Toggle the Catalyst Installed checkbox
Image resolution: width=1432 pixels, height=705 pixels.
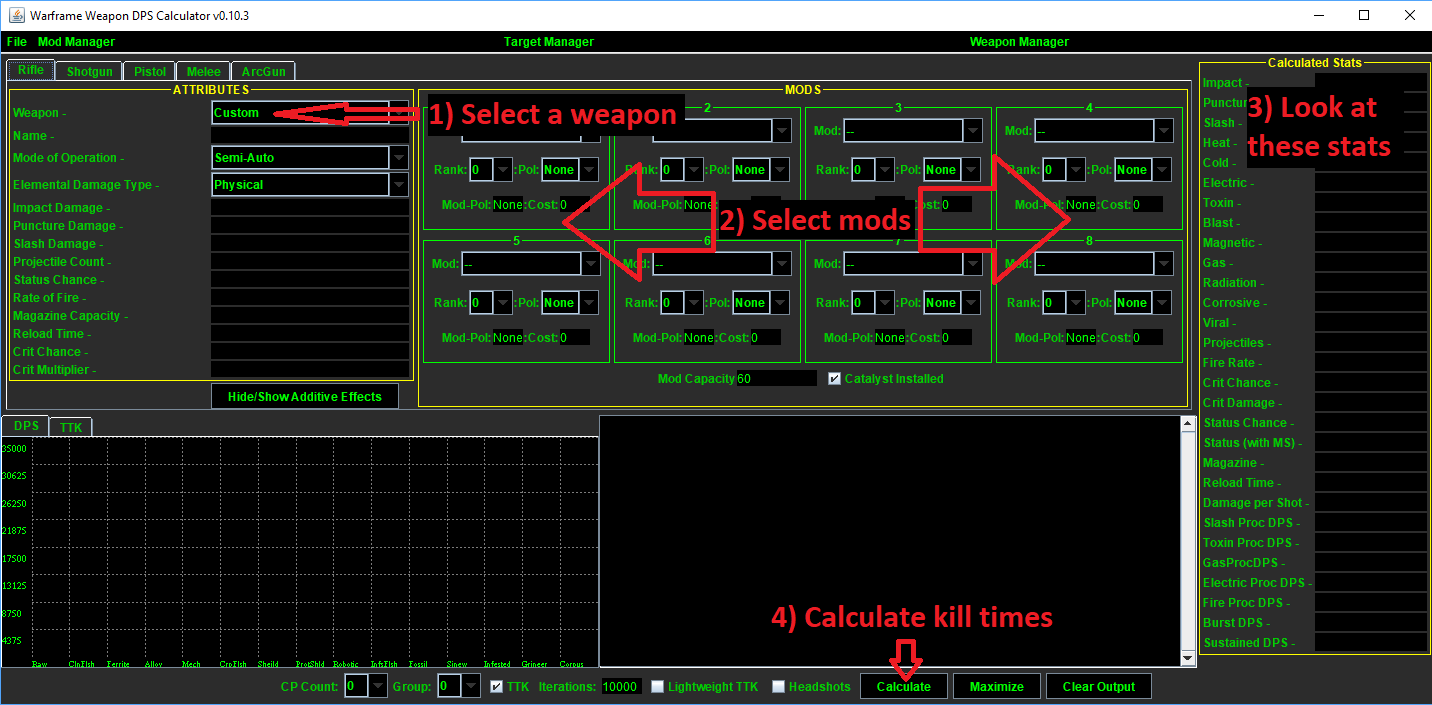coord(836,379)
